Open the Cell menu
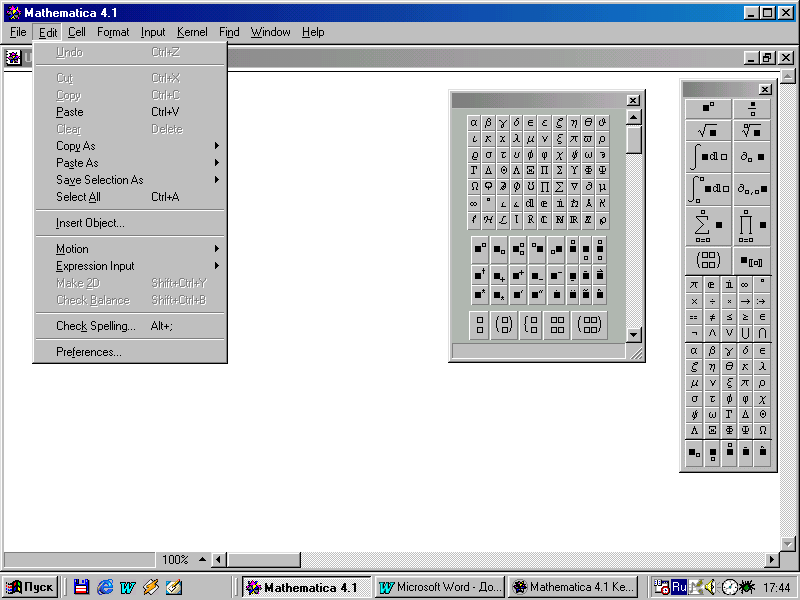 (77, 32)
